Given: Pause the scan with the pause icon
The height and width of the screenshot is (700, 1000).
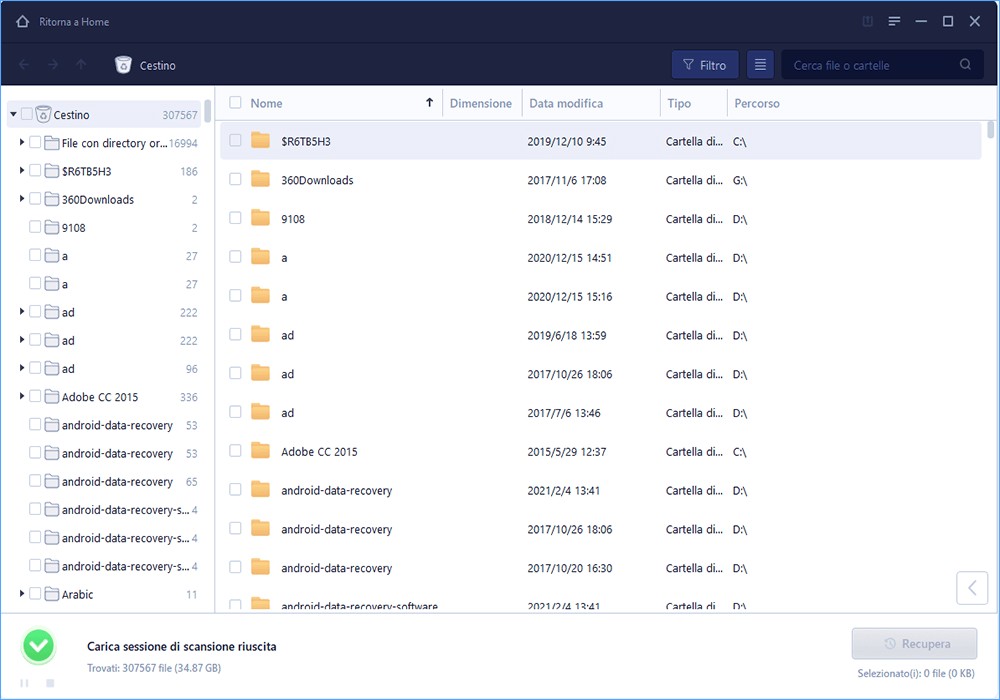Looking at the screenshot, I should coord(24,683).
